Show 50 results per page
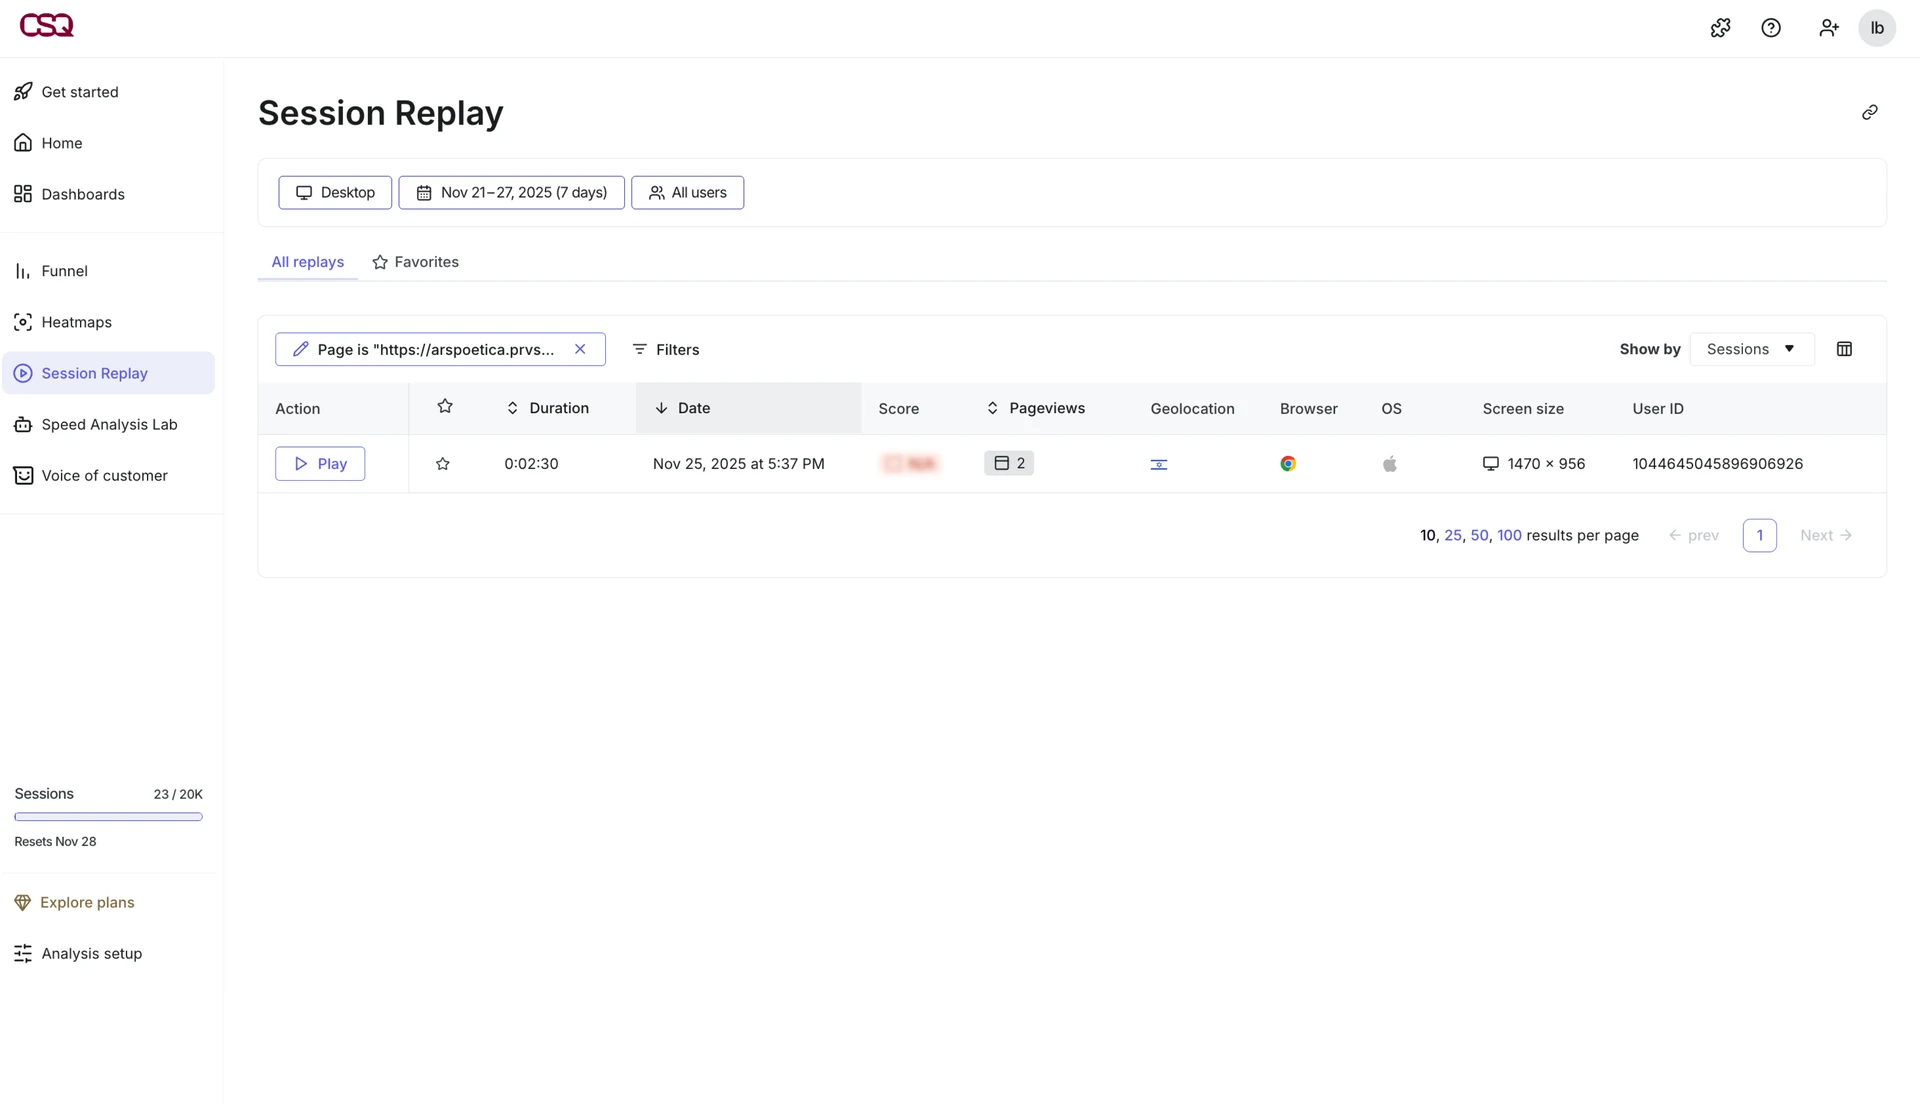The image size is (1920, 1104). pyautogui.click(x=1479, y=535)
